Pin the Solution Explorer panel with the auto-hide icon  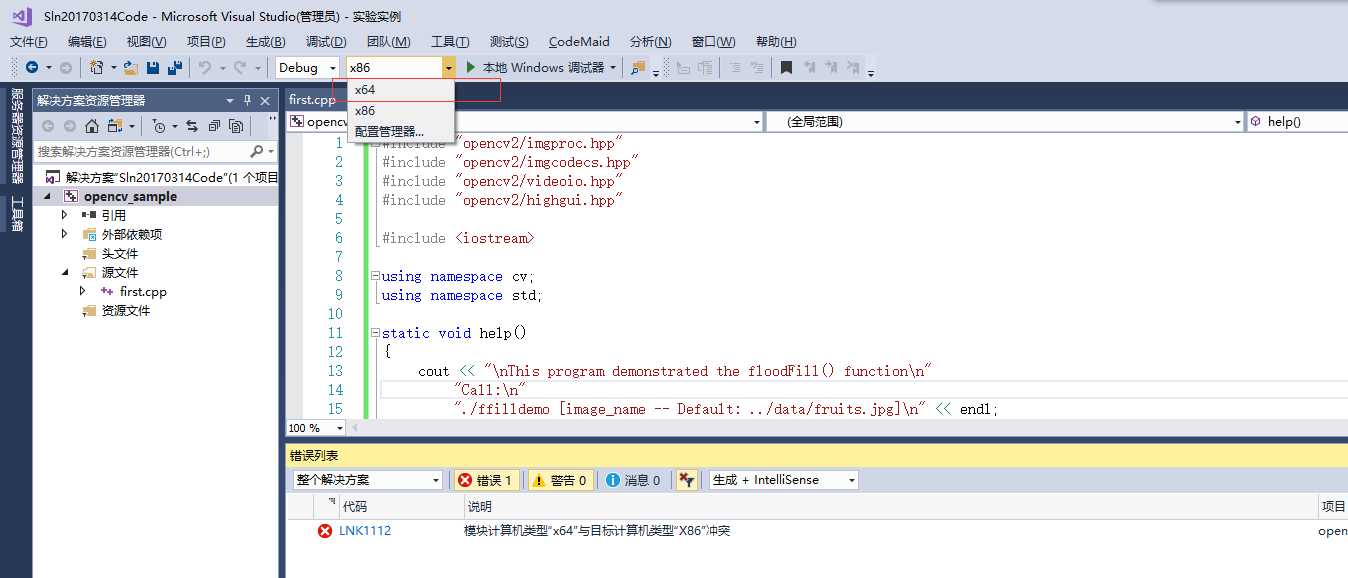pyautogui.click(x=248, y=100)
